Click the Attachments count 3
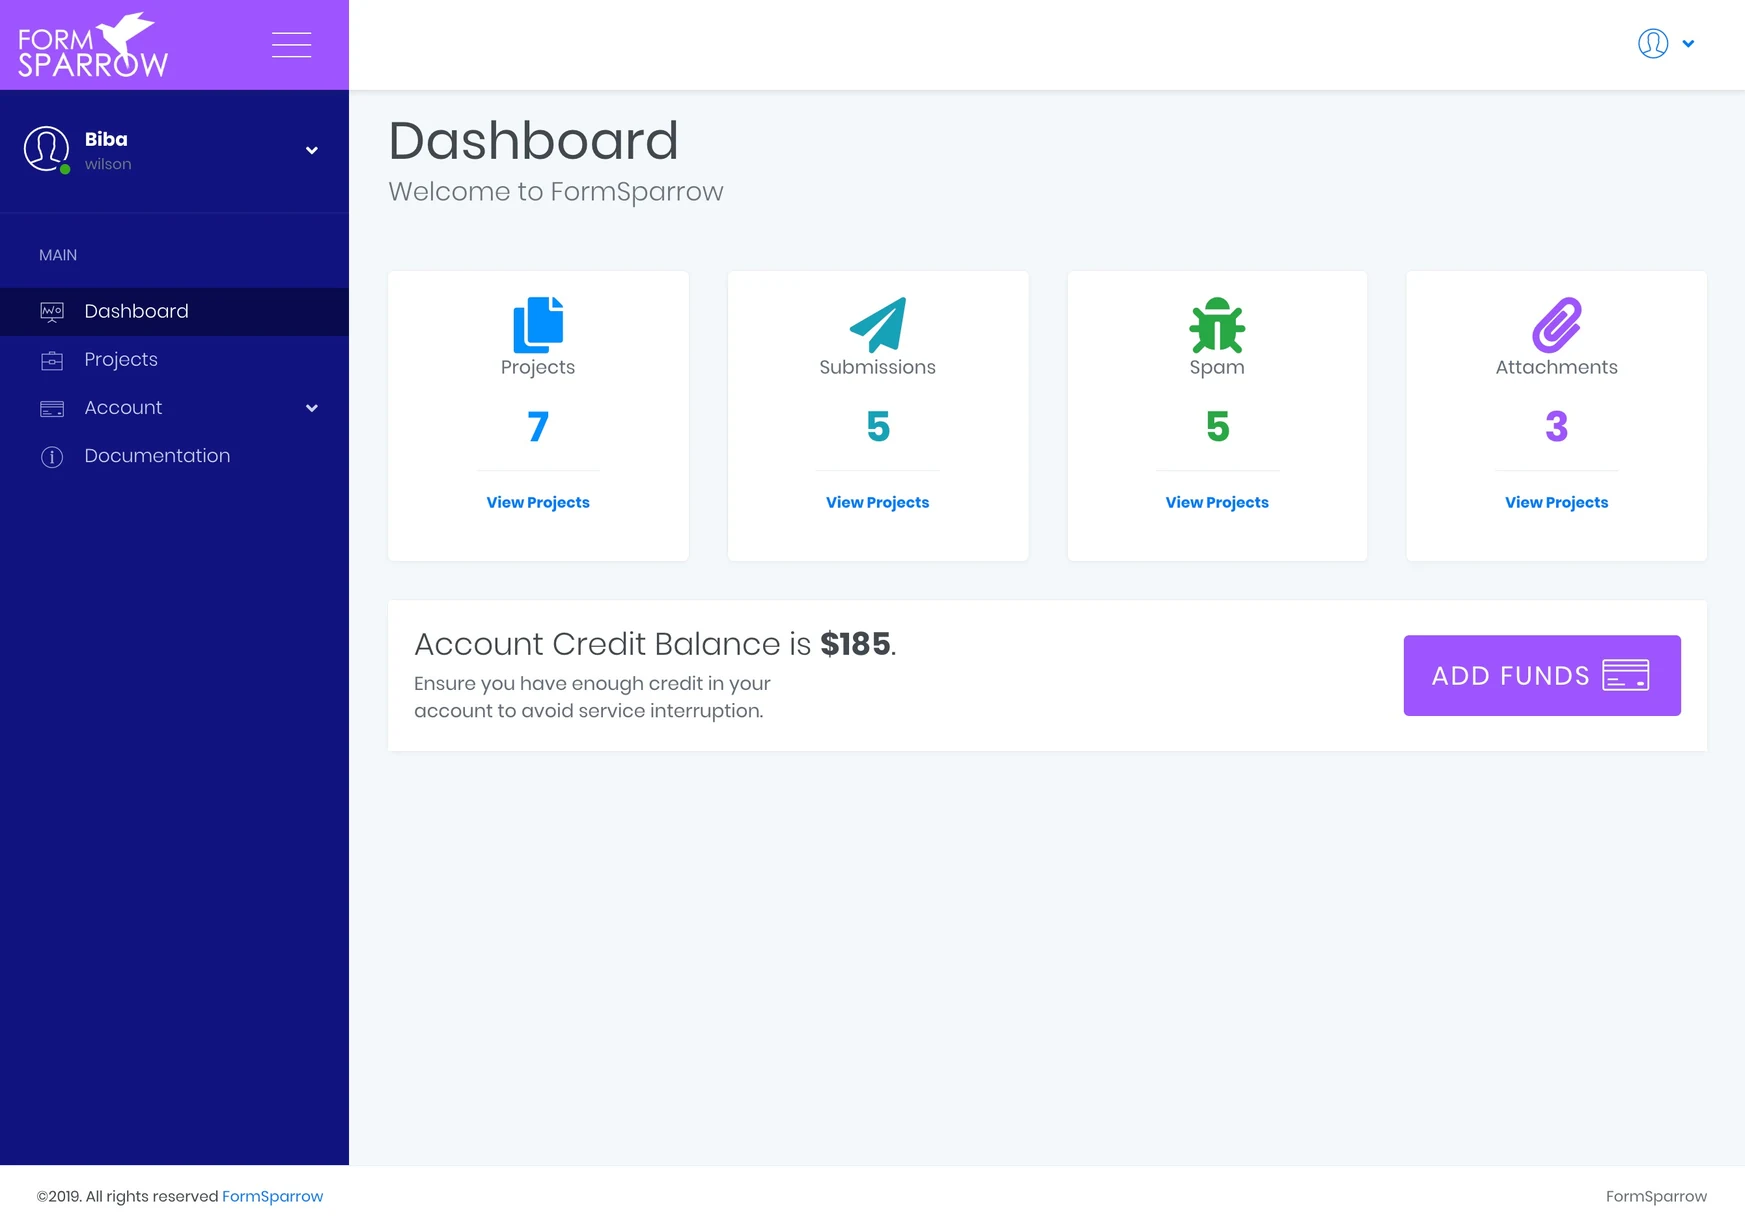The image size is (1745, 1225). pyautogui.click(x=1557, y=427)
